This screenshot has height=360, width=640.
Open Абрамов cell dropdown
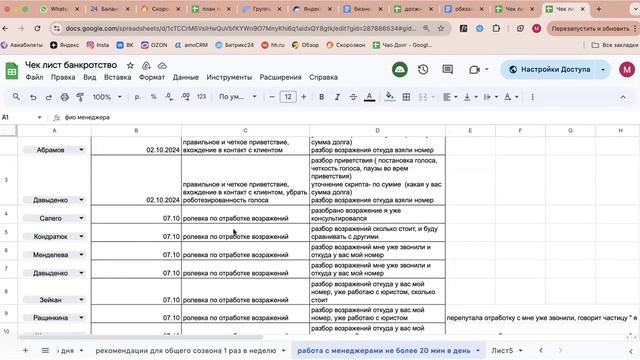(81, 150)
